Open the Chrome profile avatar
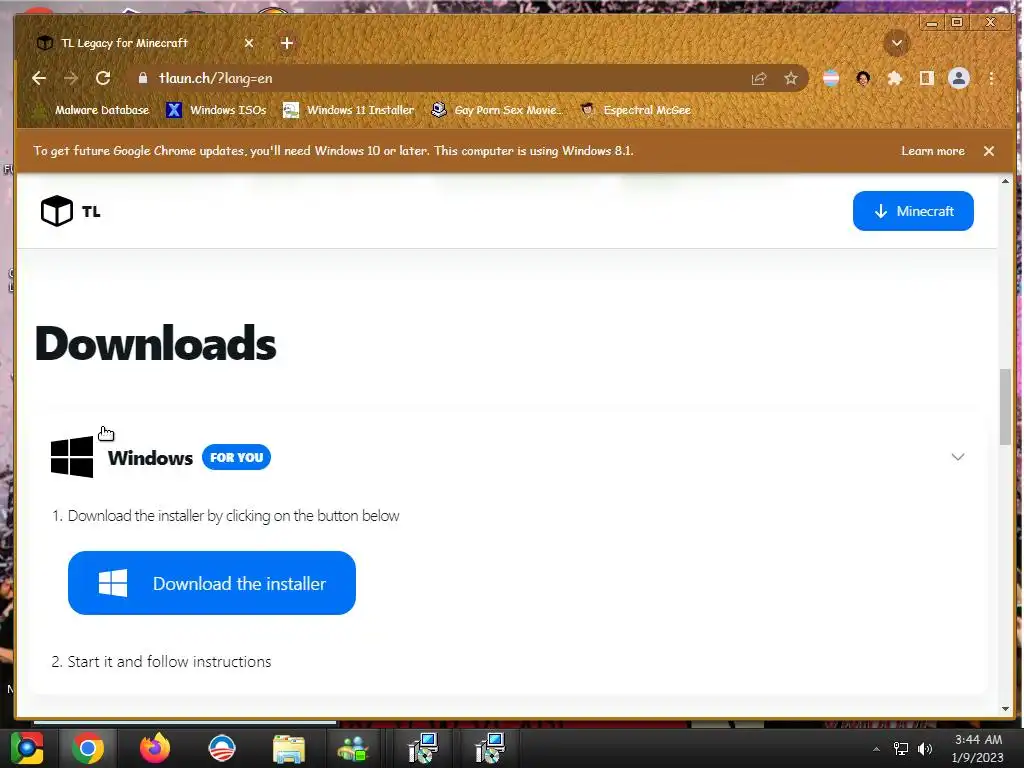The image size is (1024, 768). 959,78
